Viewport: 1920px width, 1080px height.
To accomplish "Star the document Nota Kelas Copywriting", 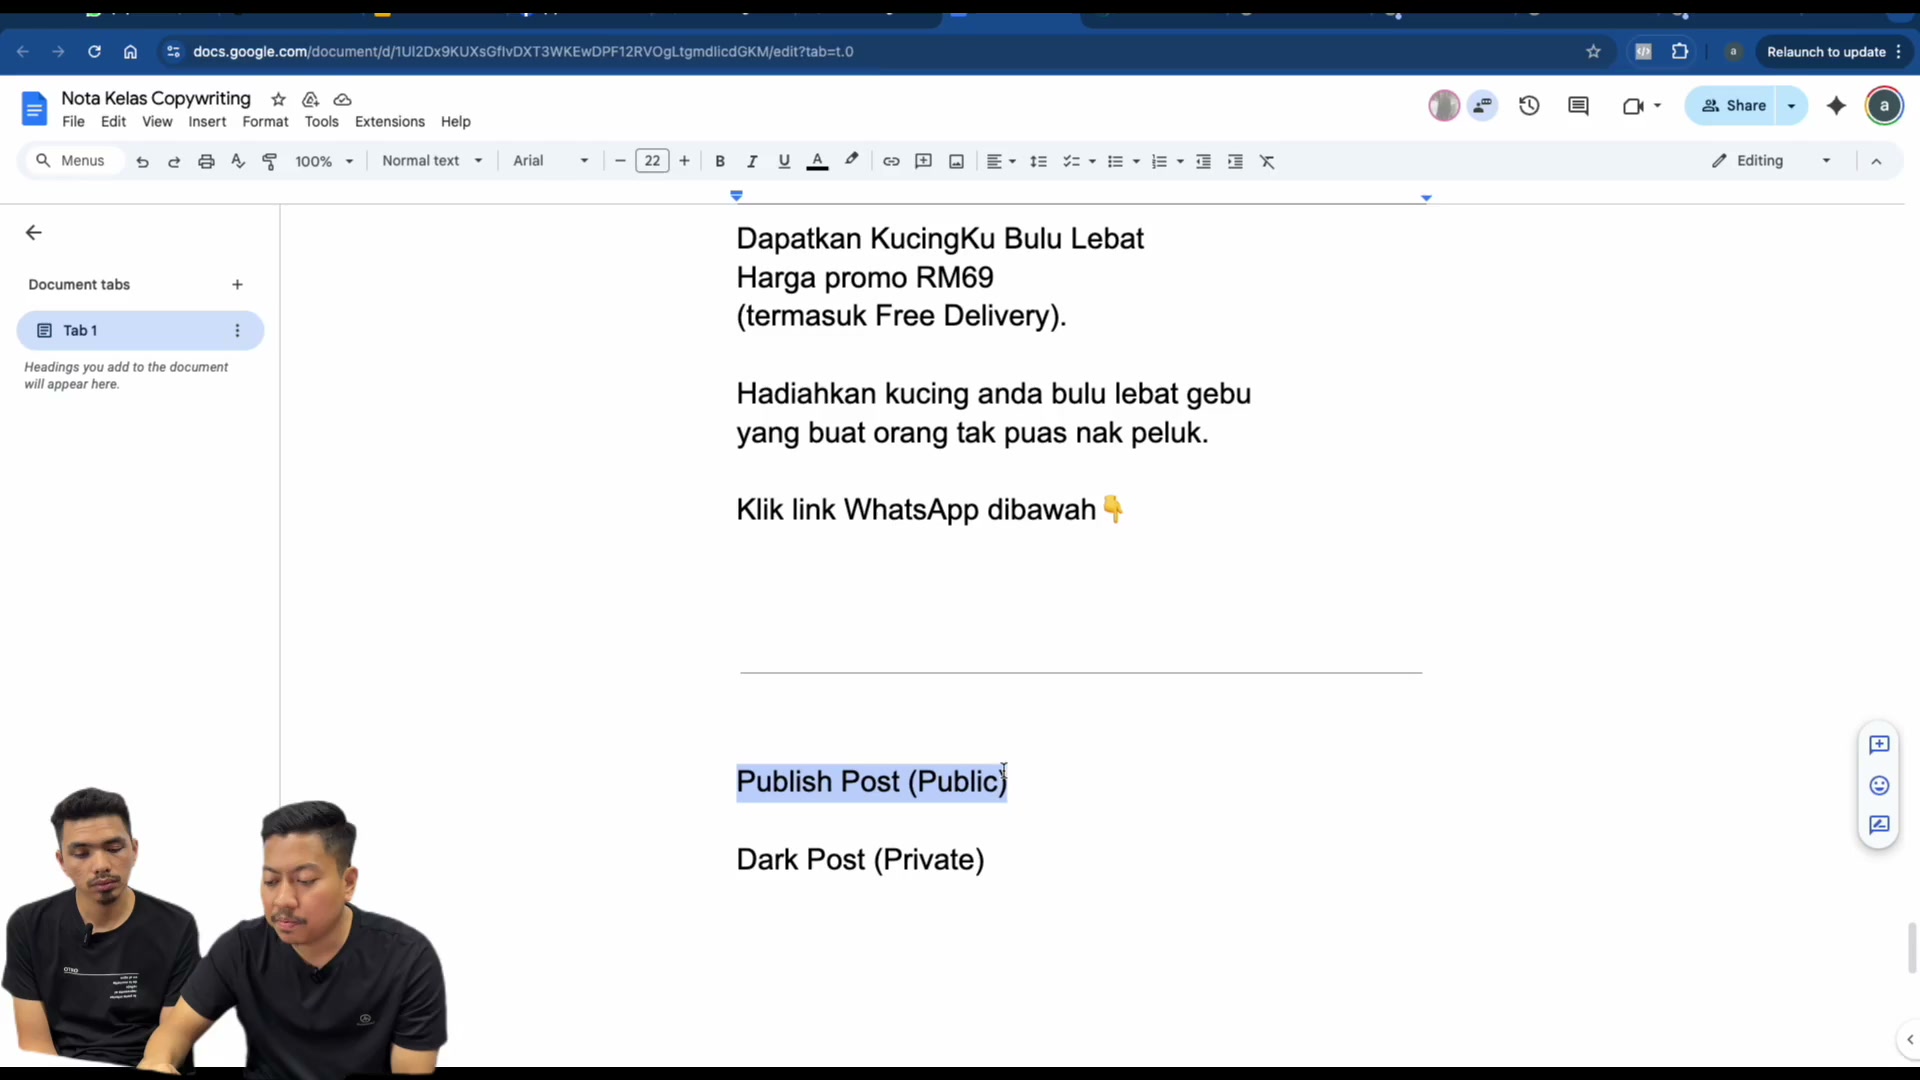I will (279, 99).
